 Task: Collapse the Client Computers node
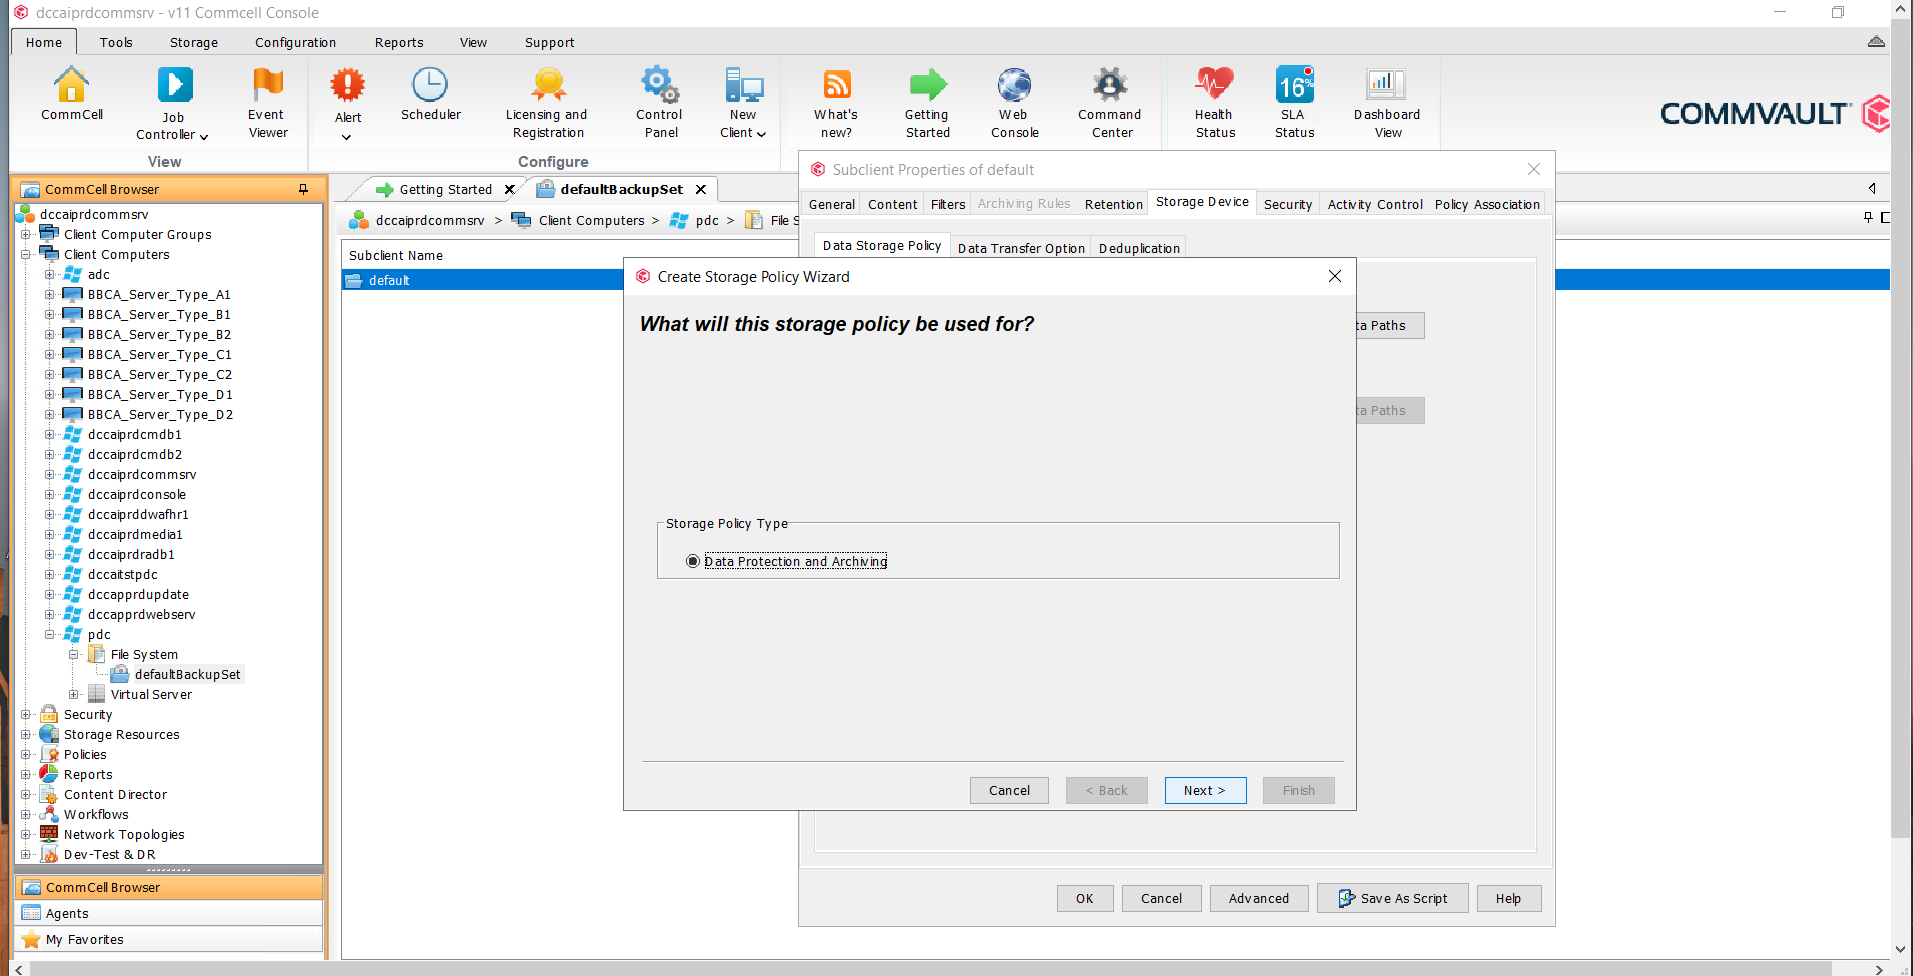pyautogui.click(x=26, y=255)
